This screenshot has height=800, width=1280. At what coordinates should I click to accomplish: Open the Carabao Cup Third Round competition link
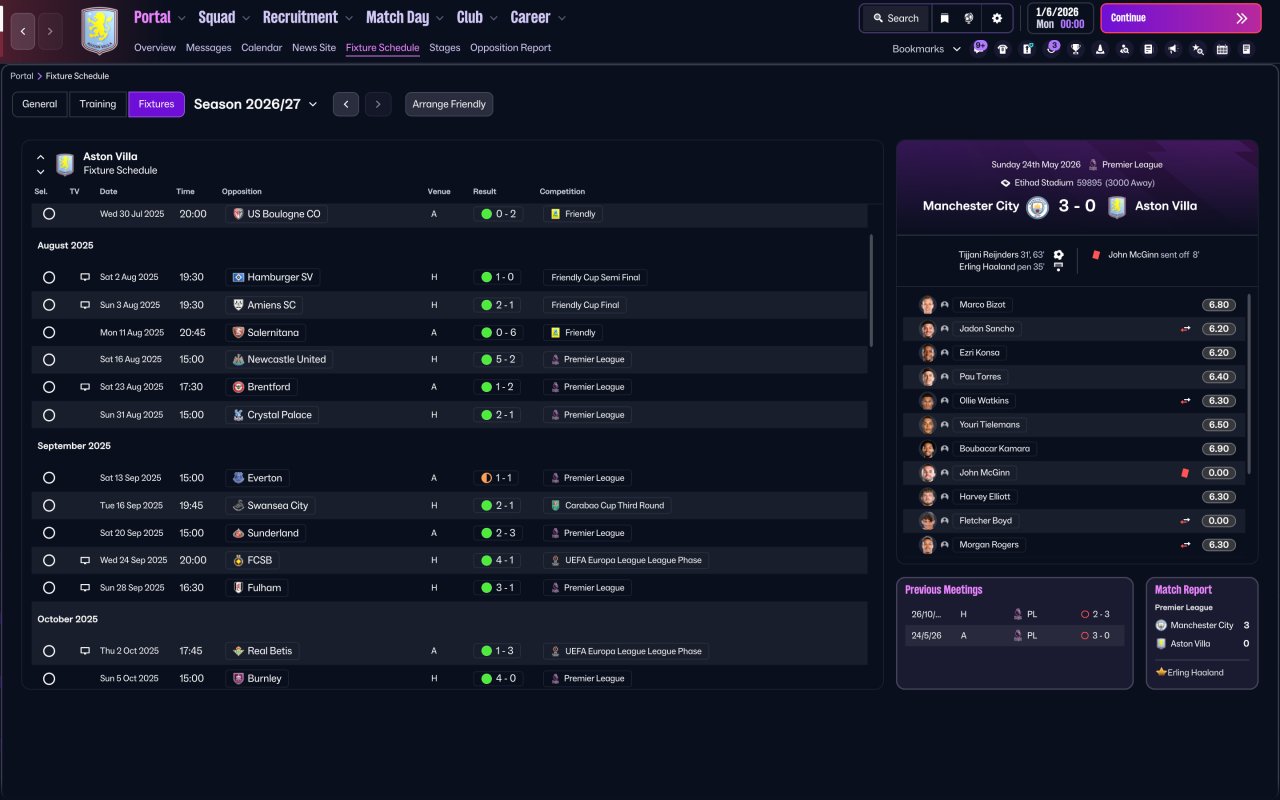607,506
